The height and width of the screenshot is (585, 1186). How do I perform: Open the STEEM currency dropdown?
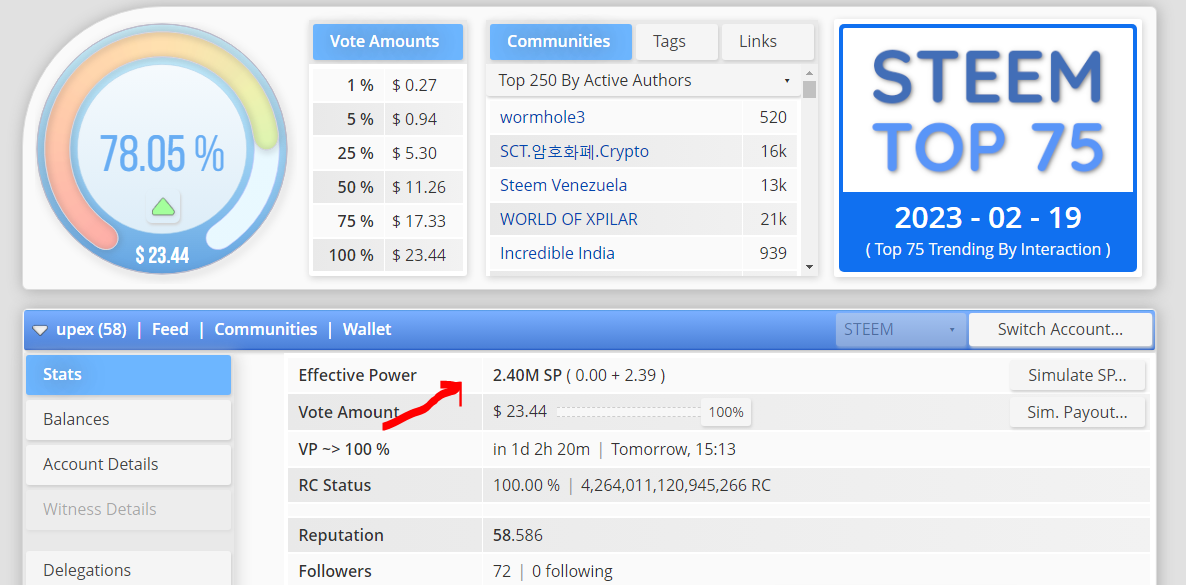[x=900, y=330]
